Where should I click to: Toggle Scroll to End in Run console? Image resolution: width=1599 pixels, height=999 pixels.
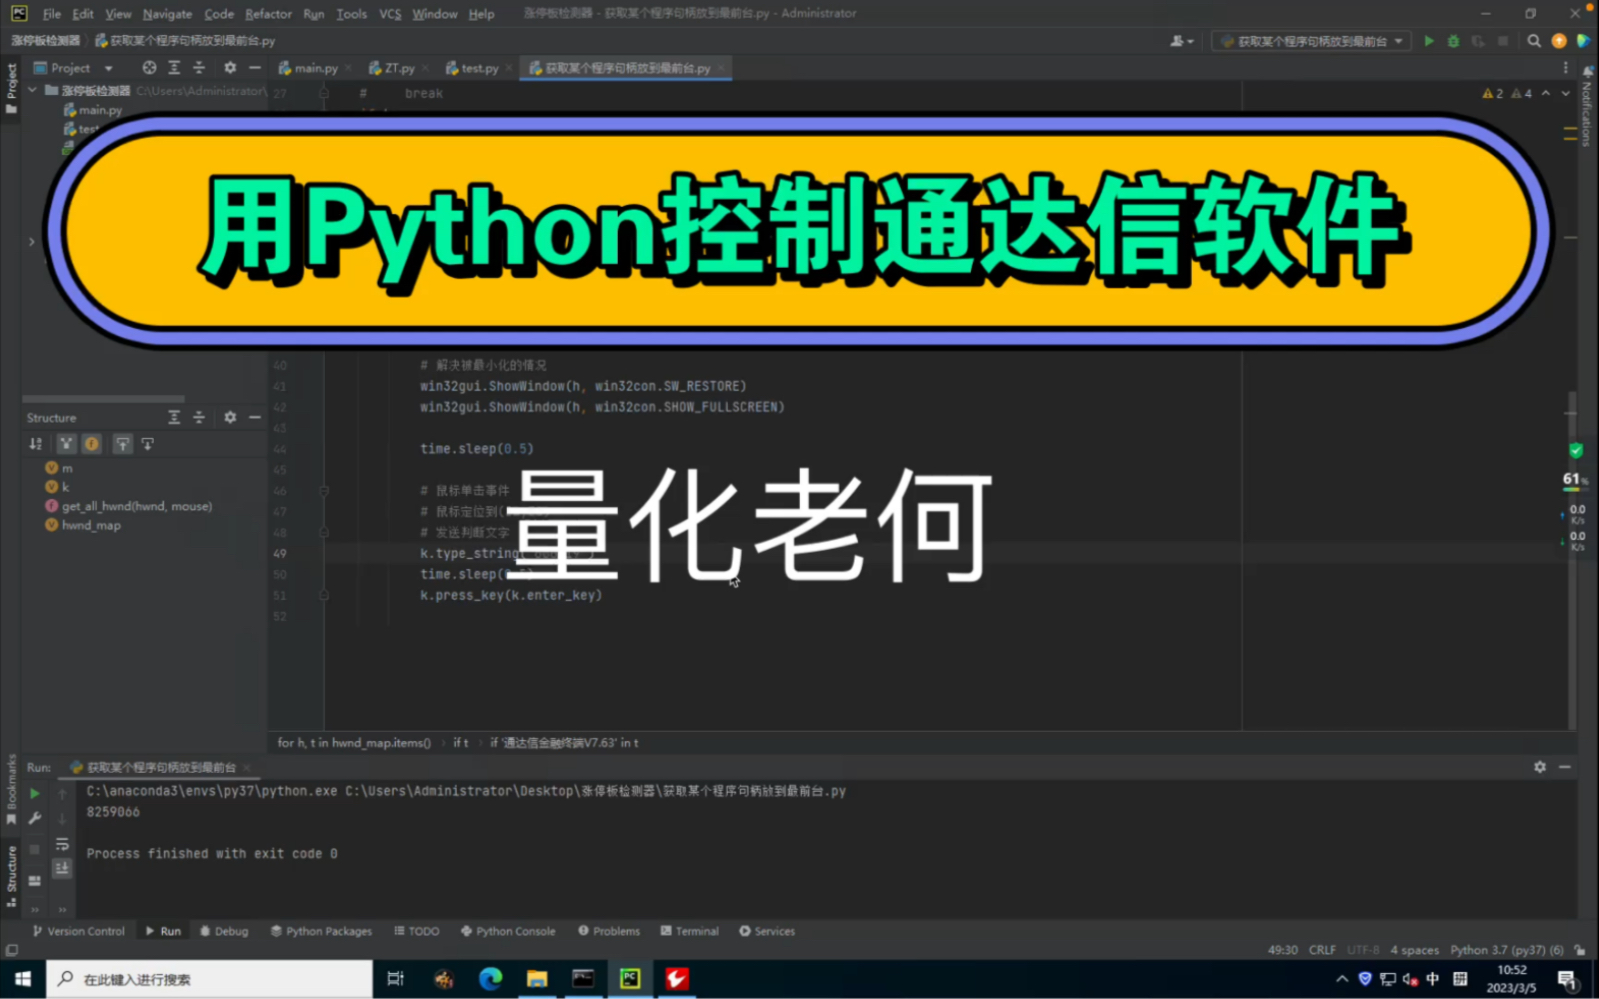pos(62,868)
